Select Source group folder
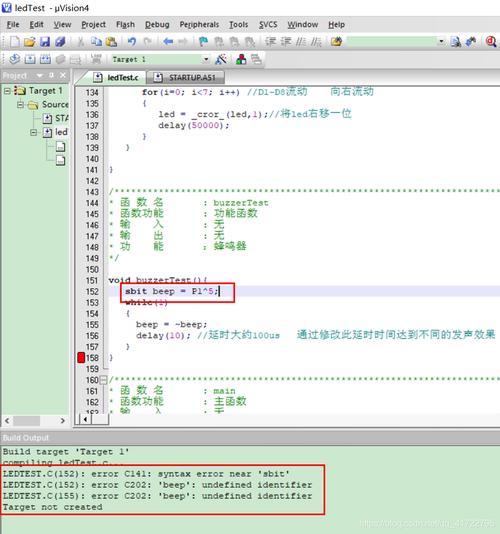The height and width of the screenshot is (534, 500). (x=48, y=105)
